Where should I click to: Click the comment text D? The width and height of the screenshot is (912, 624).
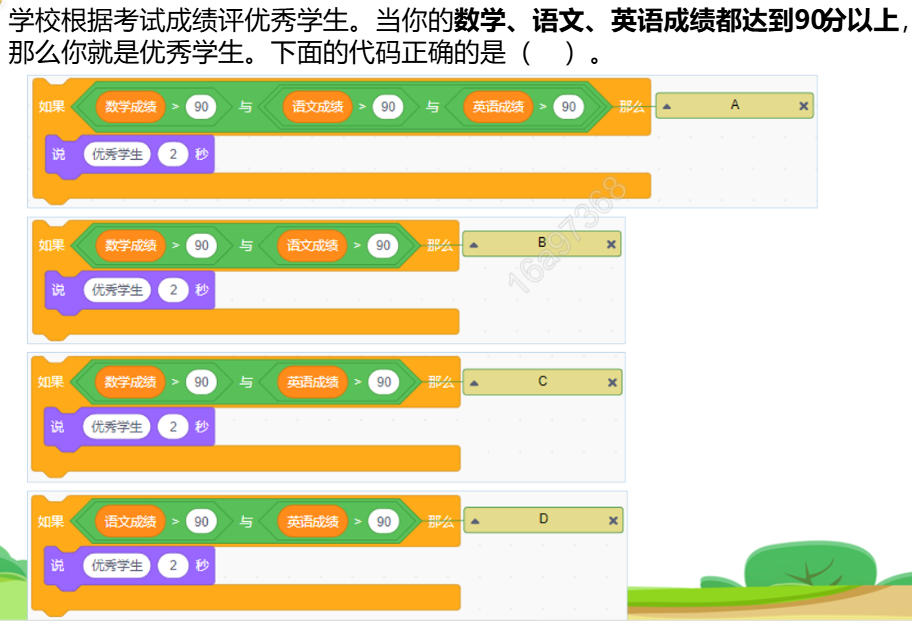pos(543,519)
